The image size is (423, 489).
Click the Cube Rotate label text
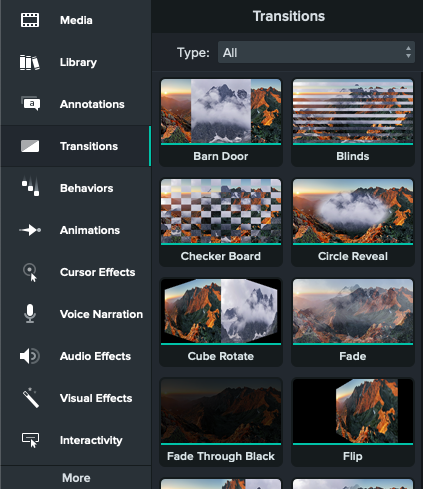click(x=221, y=356)
